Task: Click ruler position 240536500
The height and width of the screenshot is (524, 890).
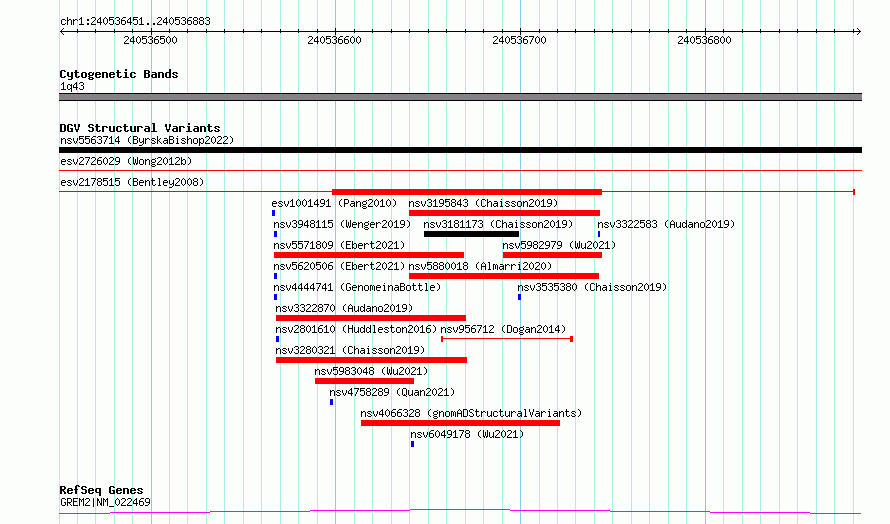Action: 150,40
